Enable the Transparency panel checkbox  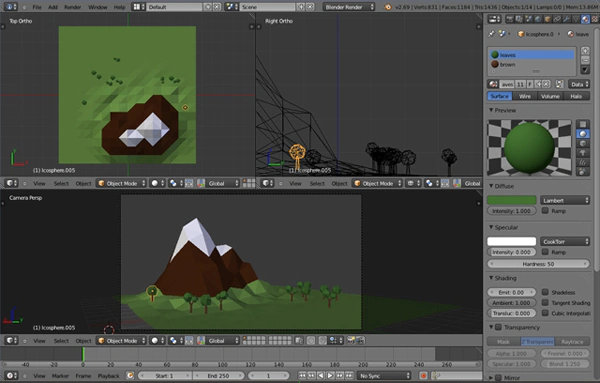[x=498, y=327]
